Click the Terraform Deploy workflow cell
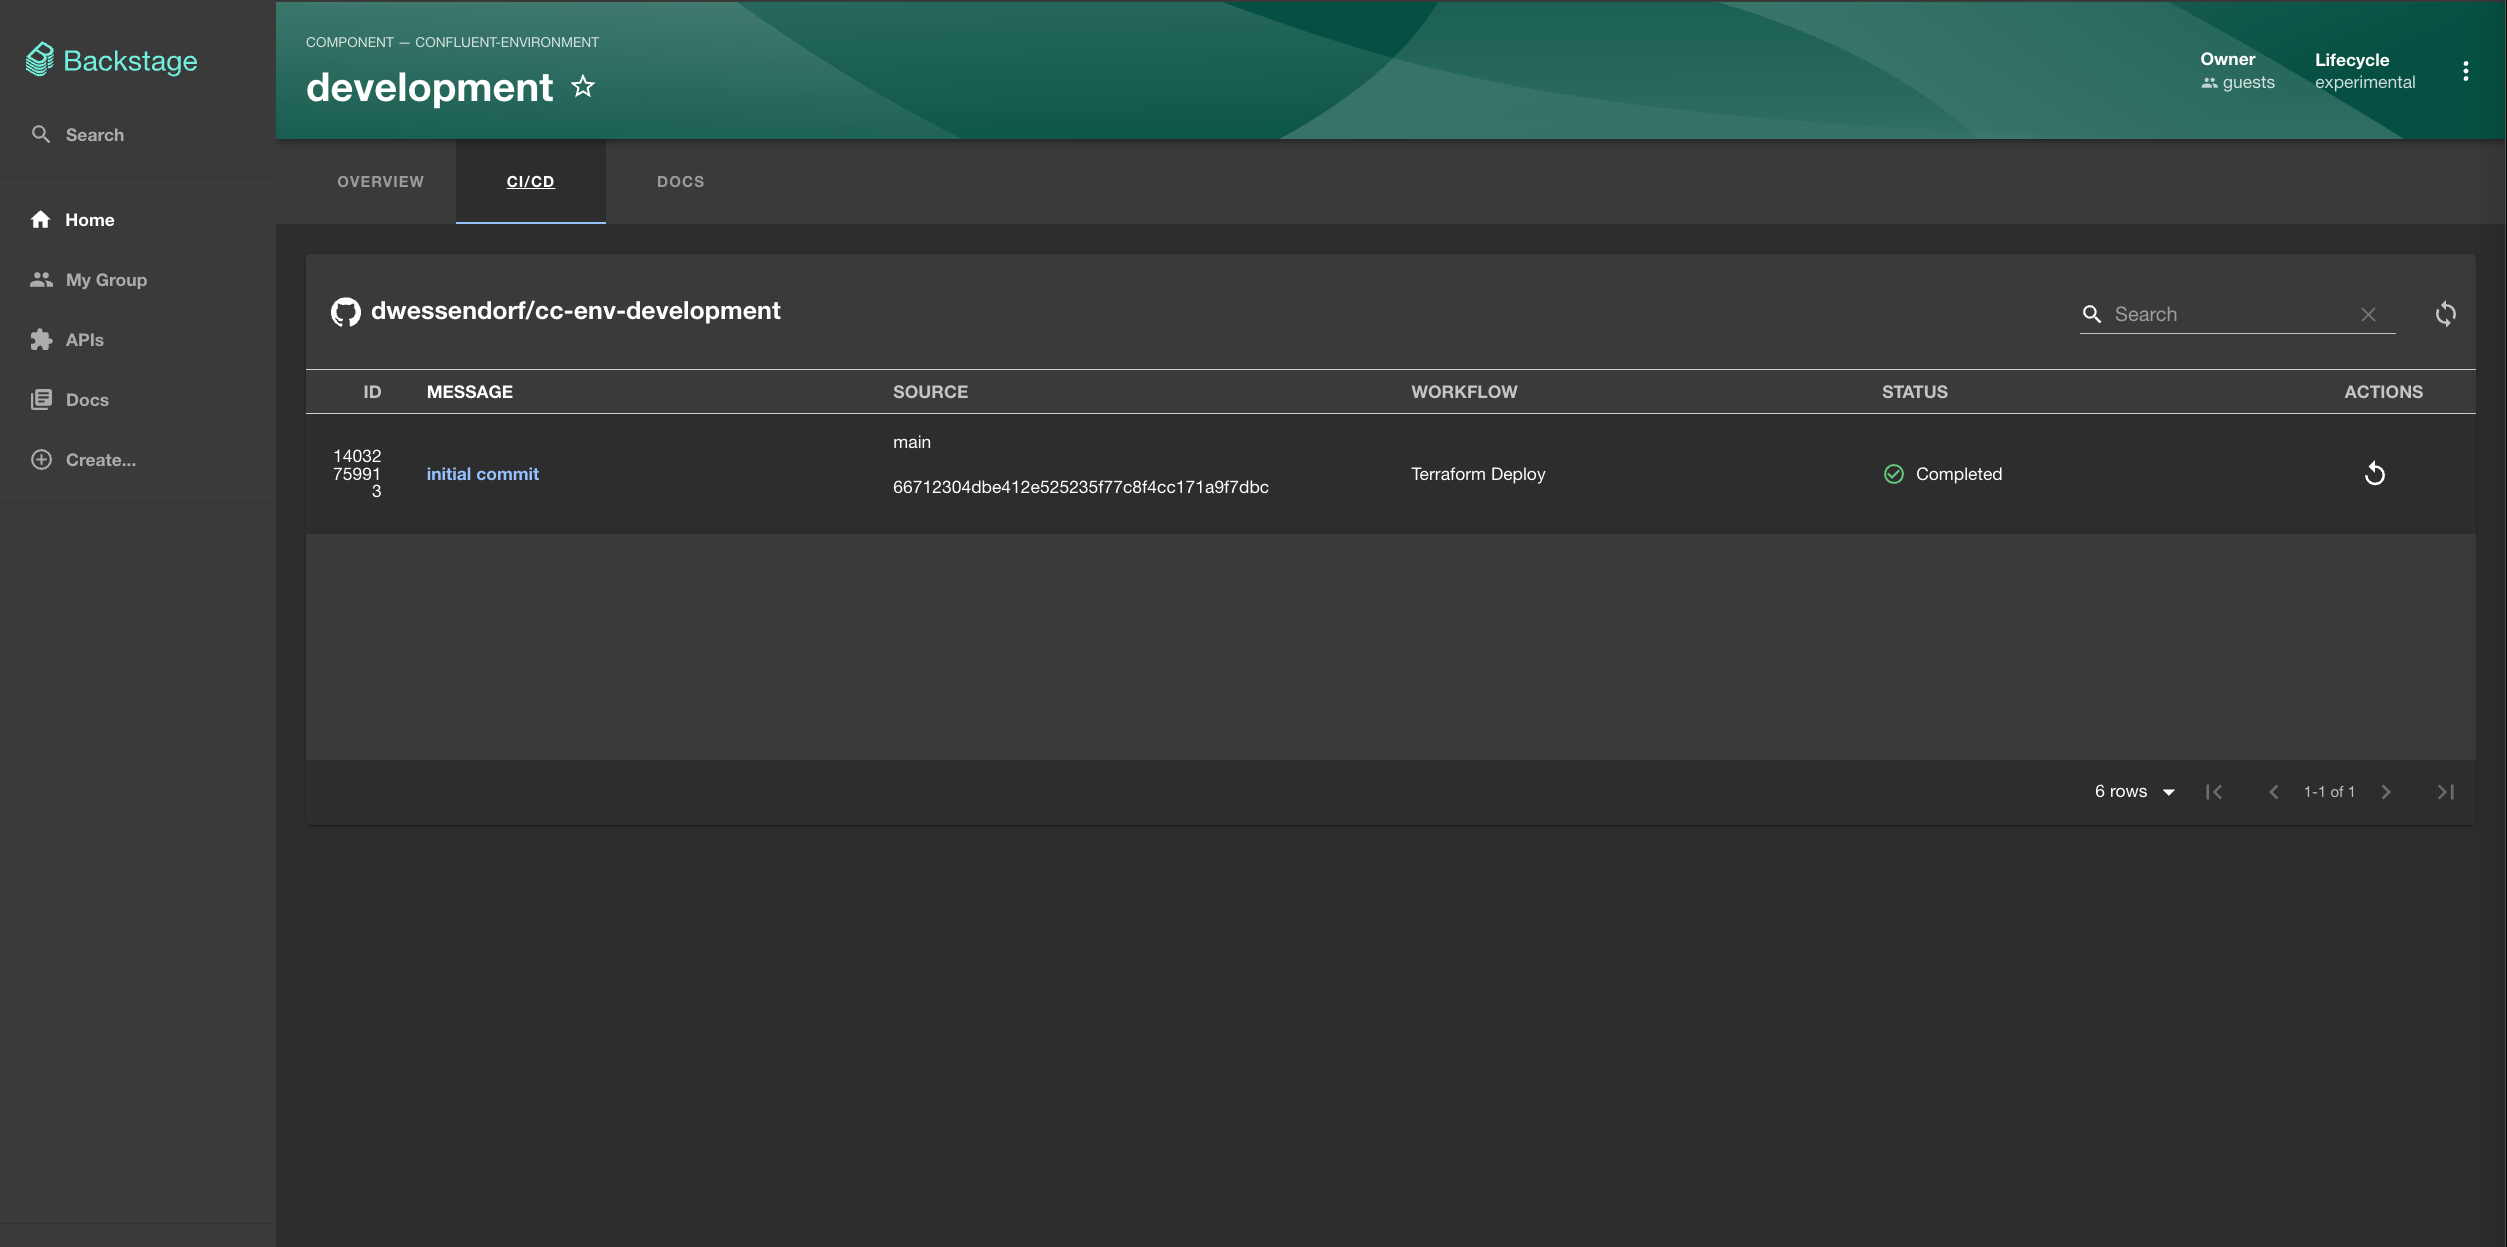Screen dimensions: 2507x1247 tap(1478, 474)
